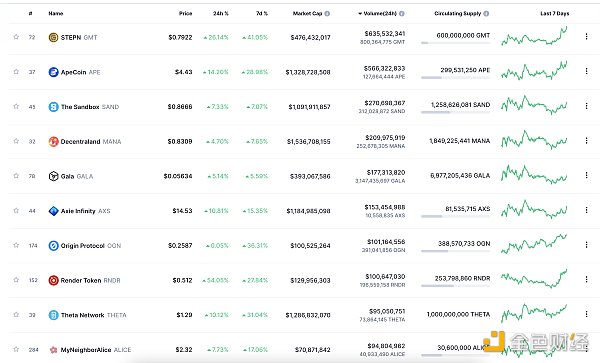Open the three-dot menu for ApeCoin
600x363 pixels.
click(586, 71)
